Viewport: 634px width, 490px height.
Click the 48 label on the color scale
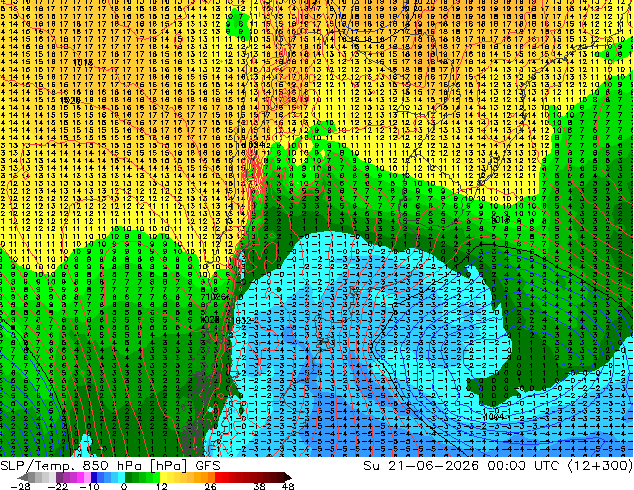pos(288,486)
